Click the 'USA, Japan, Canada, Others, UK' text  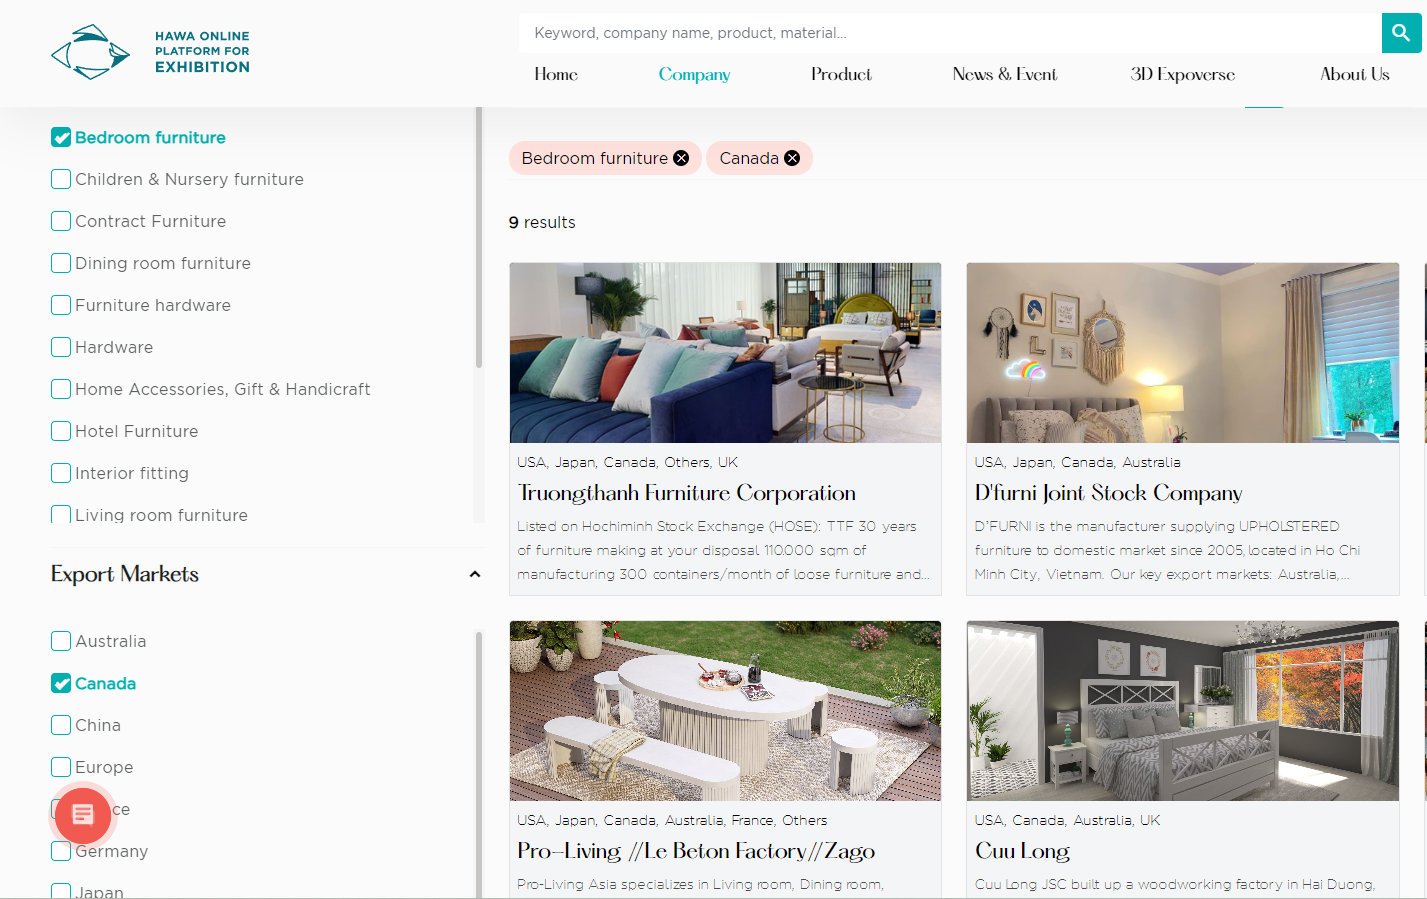(627, 462)
